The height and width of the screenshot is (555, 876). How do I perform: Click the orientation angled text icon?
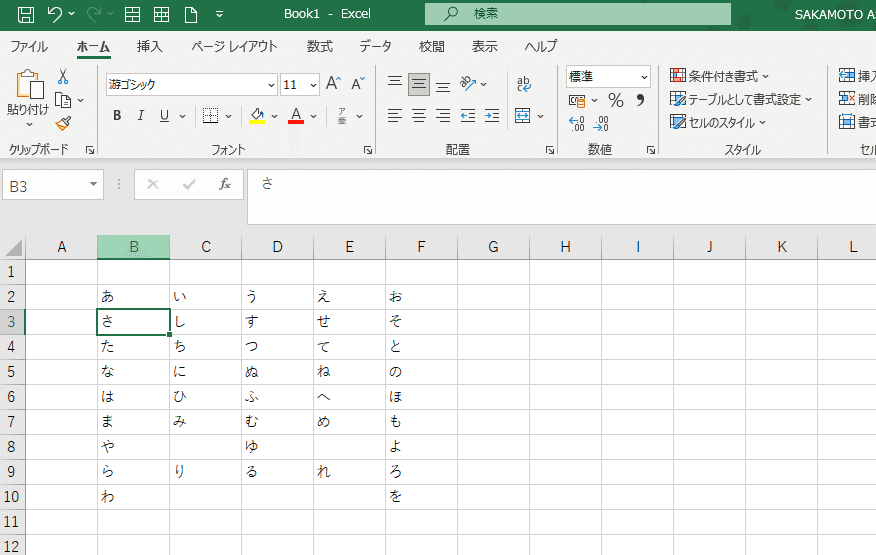[468, 84]
